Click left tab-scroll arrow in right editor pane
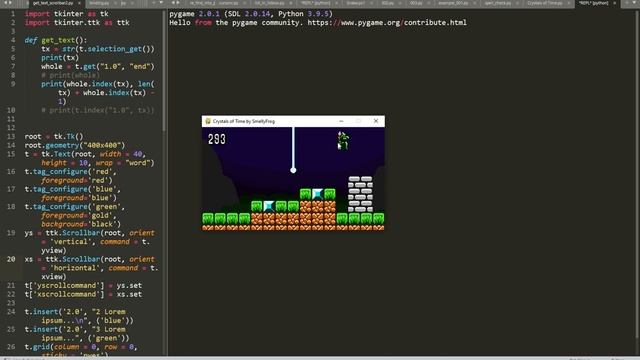 click(173, 3)
